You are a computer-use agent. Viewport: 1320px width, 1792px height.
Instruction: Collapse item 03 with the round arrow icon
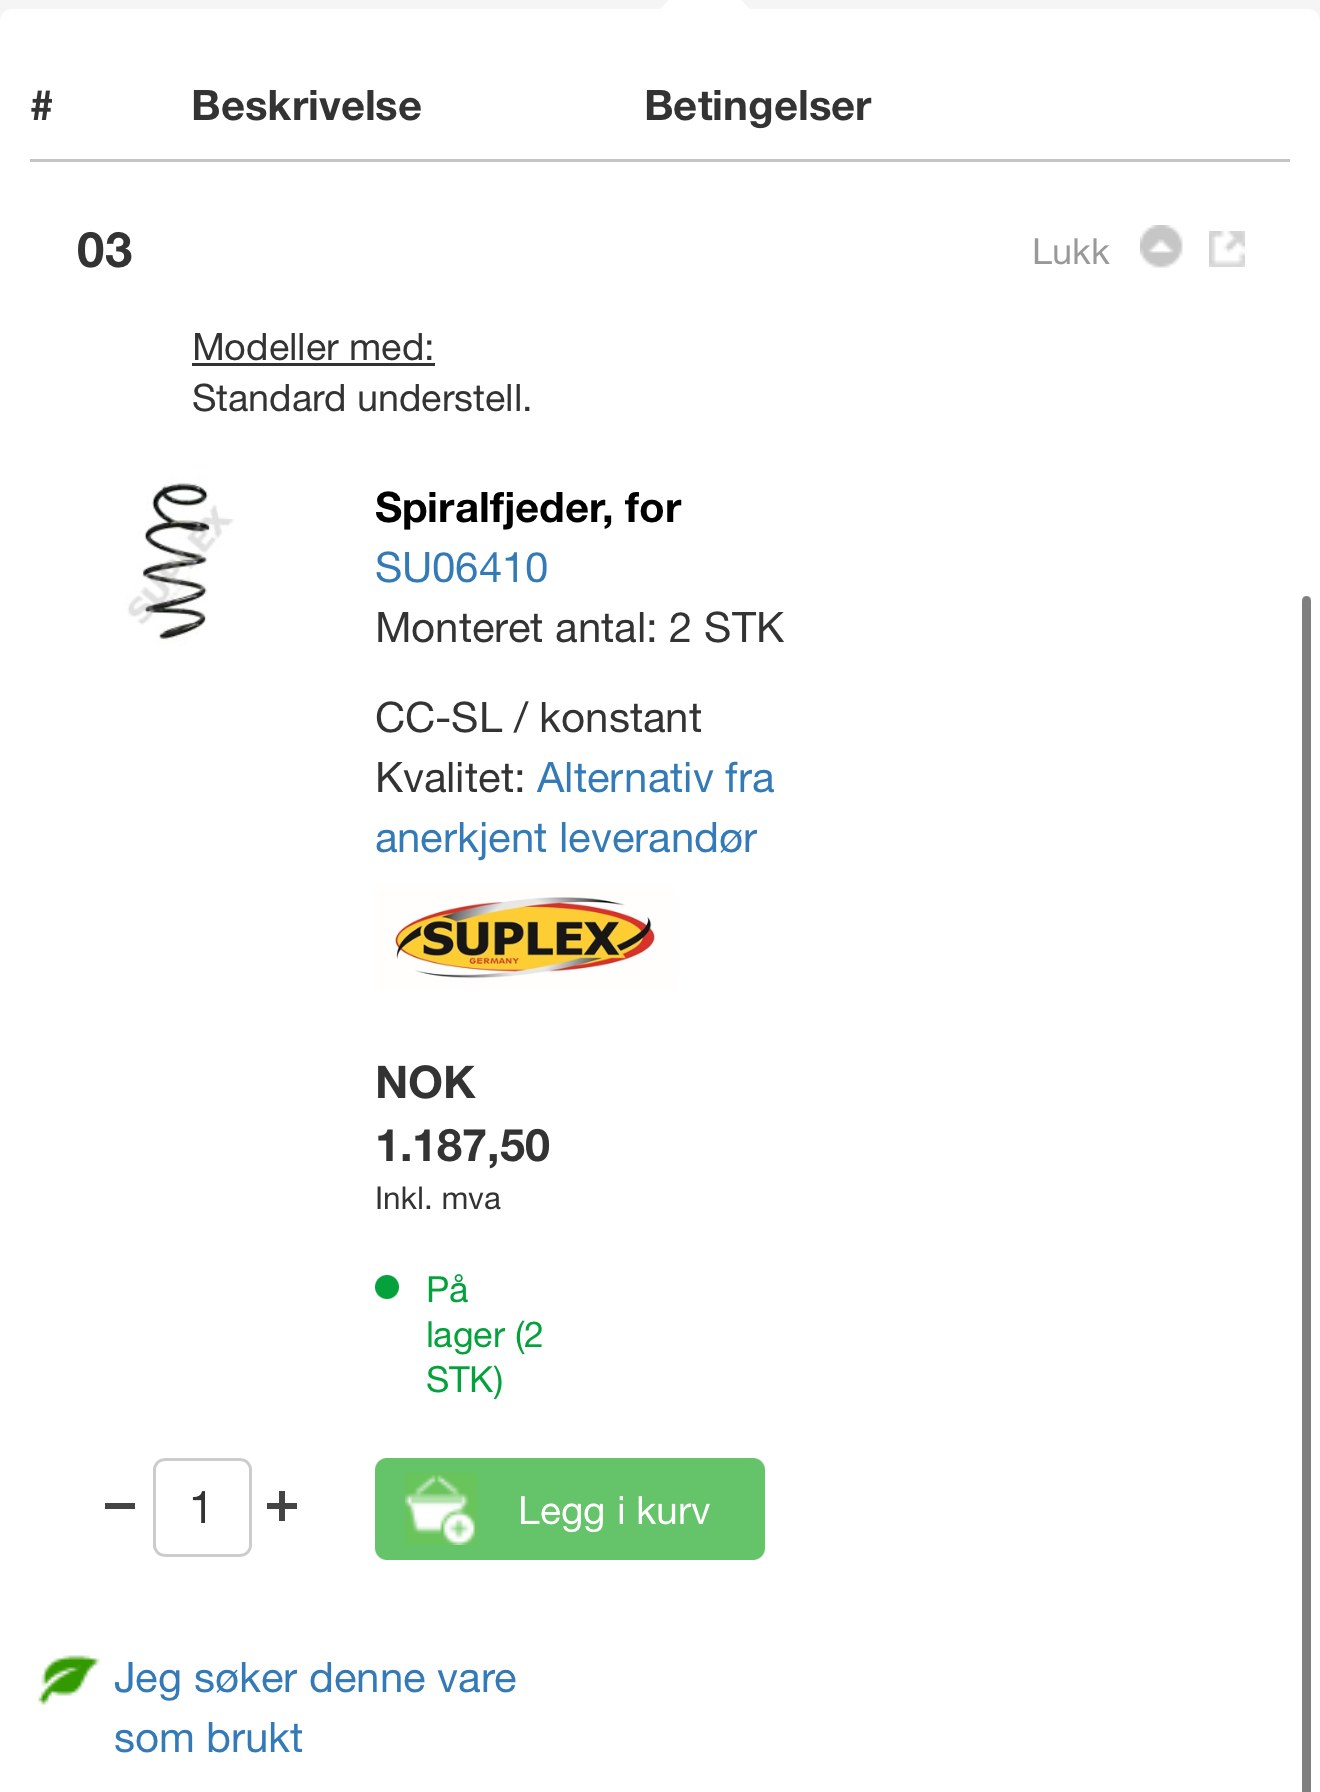click(x=1161, y=246)
